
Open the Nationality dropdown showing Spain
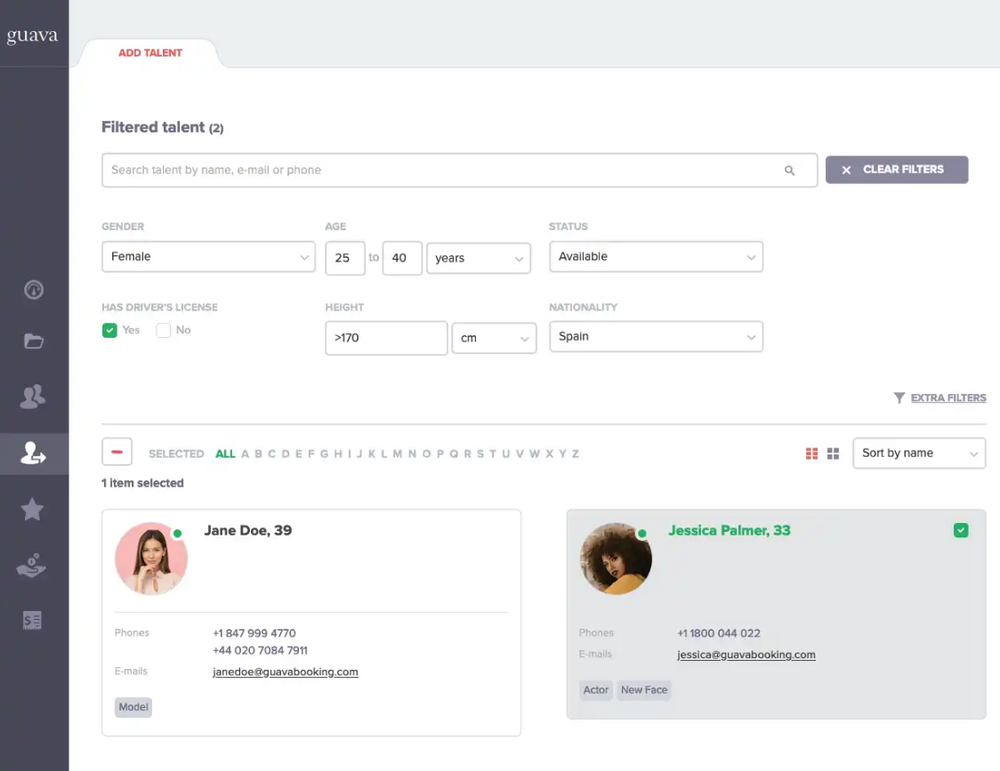tap(656, 336)
